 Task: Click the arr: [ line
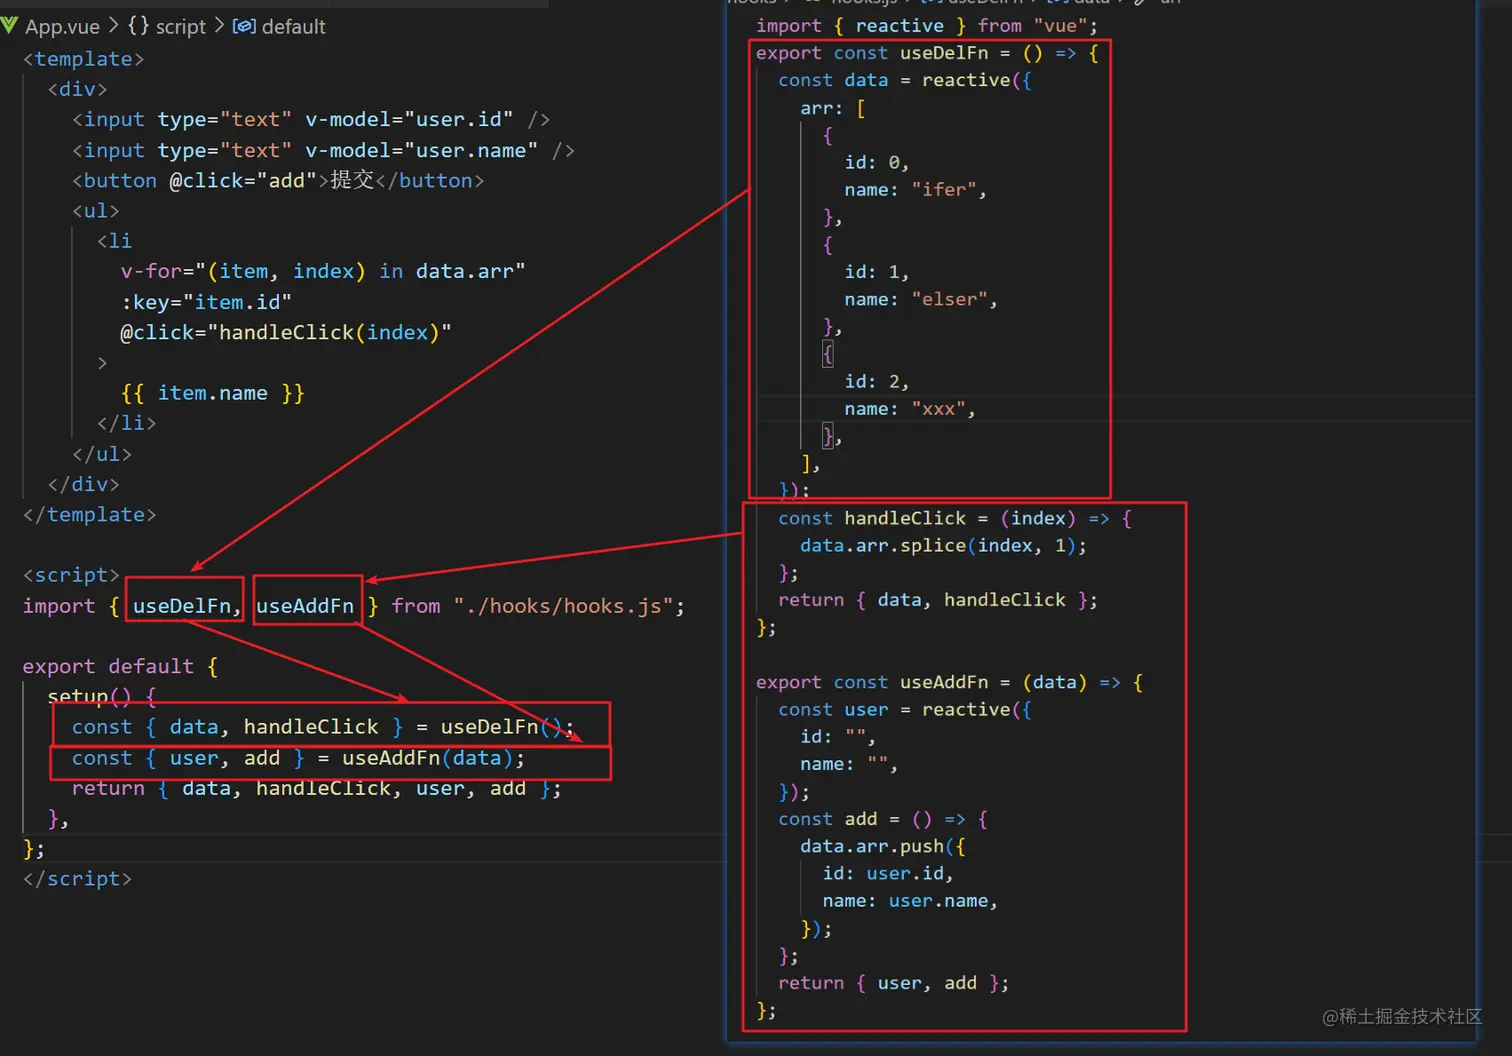[833, 108]
